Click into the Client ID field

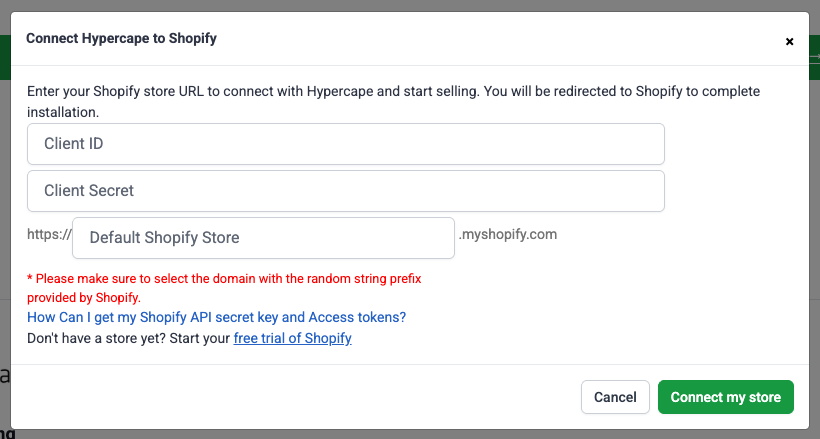point(346,144)
